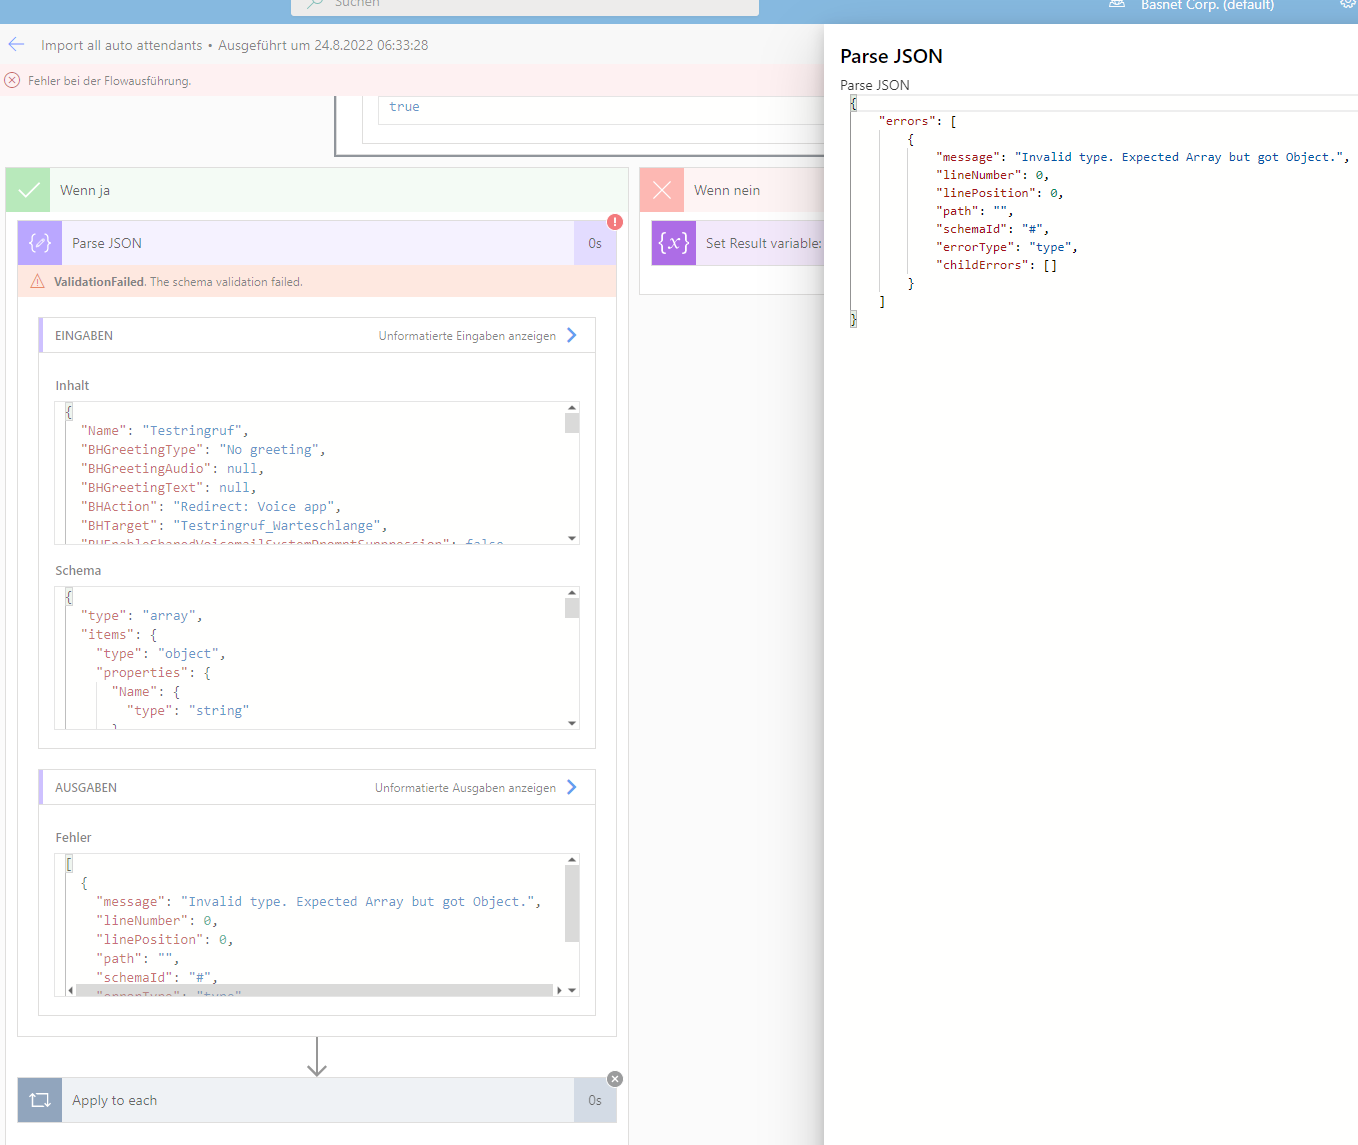Collapse the Wenn nein branch header
The width and height of the screenshot is (1358, 1145).
732,190
